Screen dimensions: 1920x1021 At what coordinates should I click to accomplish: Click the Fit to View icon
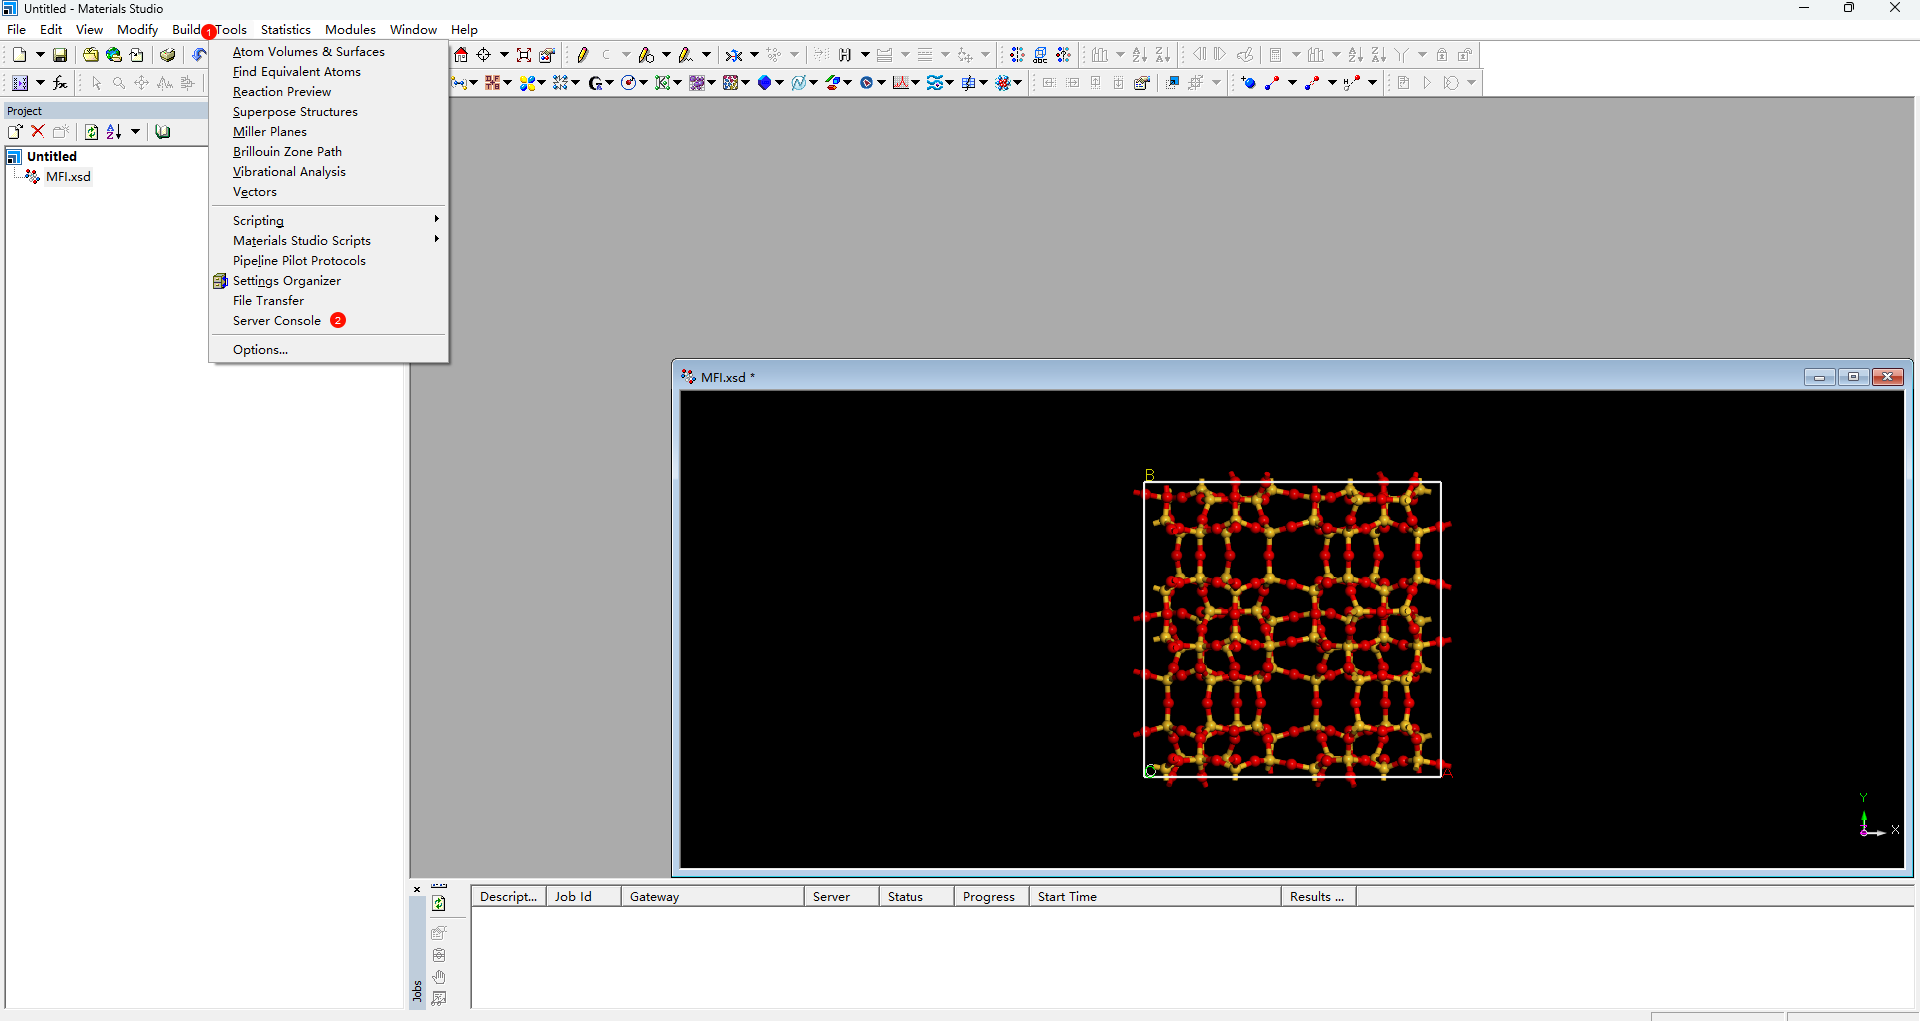524,55
